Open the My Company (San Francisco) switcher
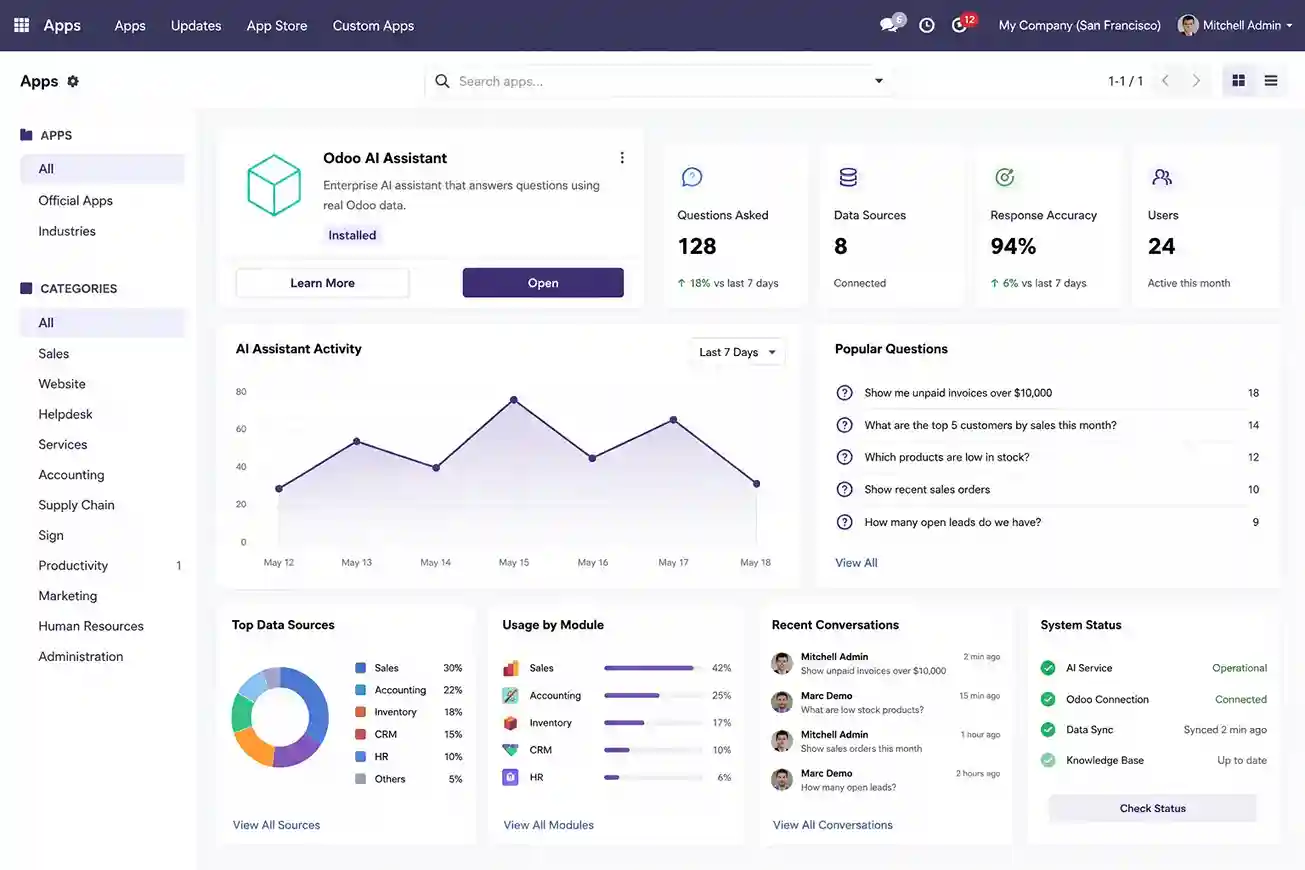Image resolution: width=1305 pixels, height=870 pixels. (1080, 25)
